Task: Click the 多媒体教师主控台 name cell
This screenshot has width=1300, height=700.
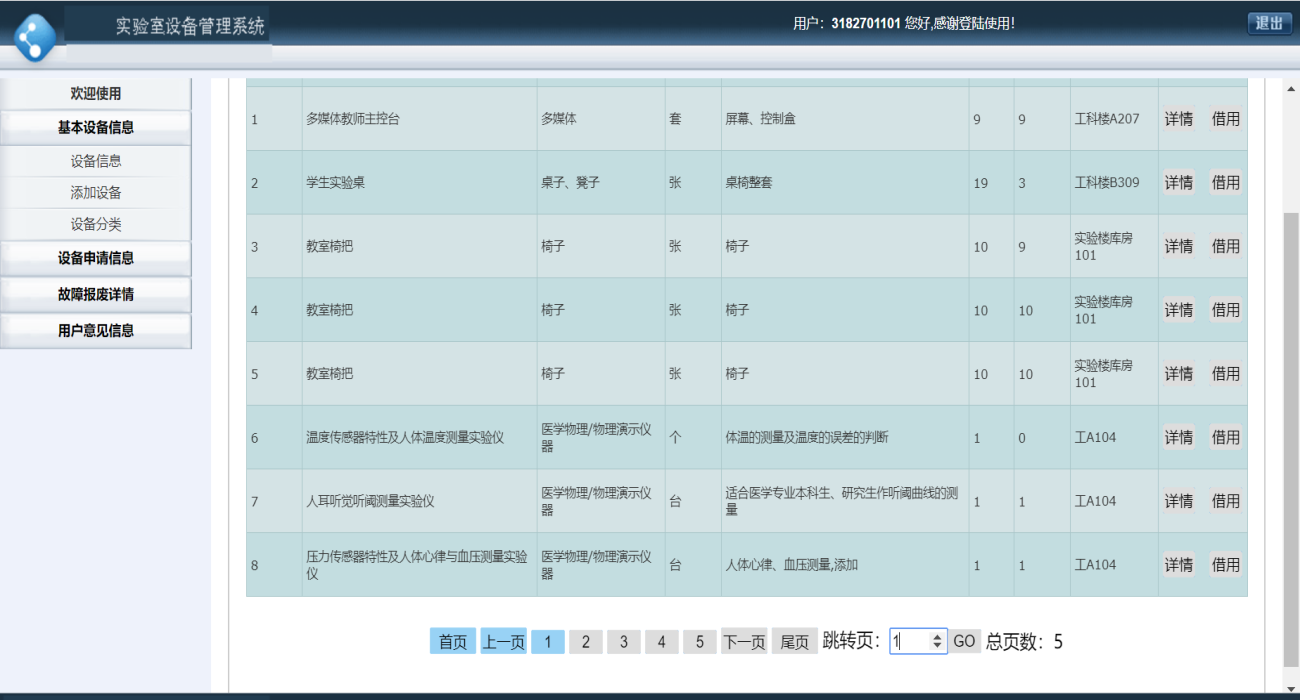Action: [x=420, y=119]
